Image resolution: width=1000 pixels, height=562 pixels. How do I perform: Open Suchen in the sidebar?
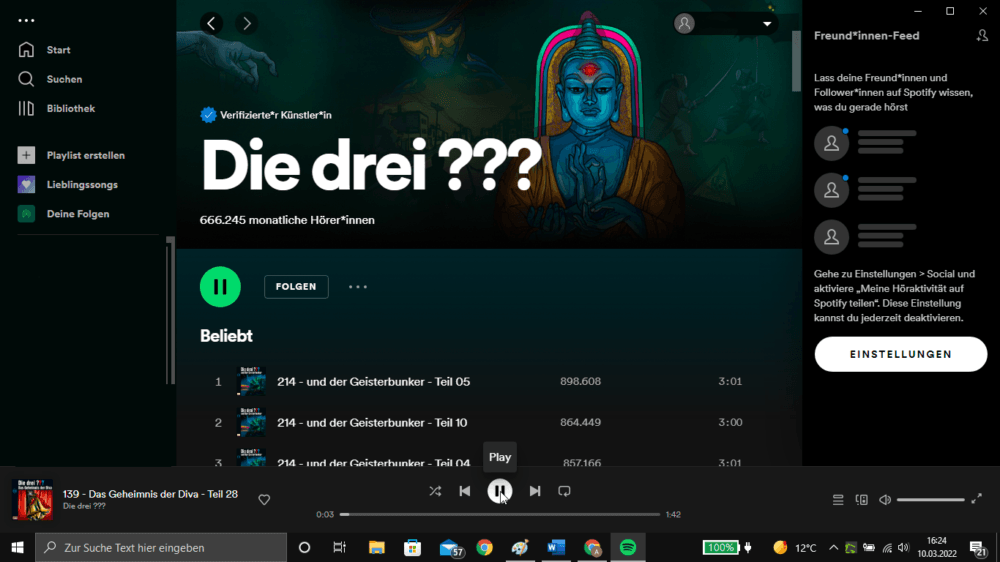pyautogui.click(x=64, y=79)
